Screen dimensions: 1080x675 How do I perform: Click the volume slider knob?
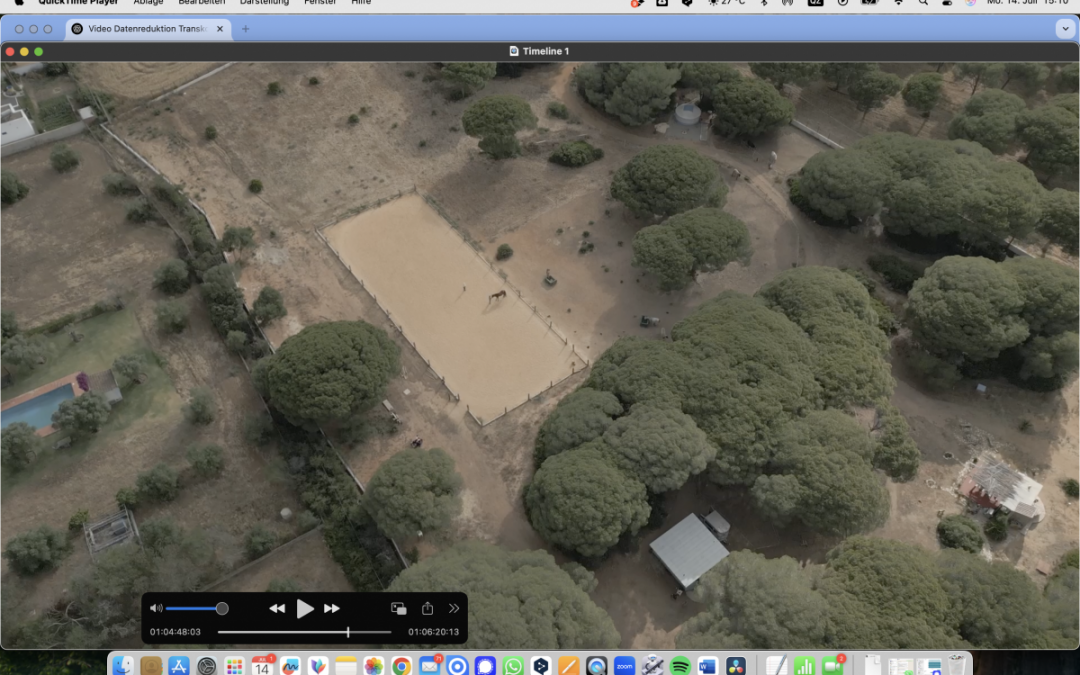click(222, 608)
